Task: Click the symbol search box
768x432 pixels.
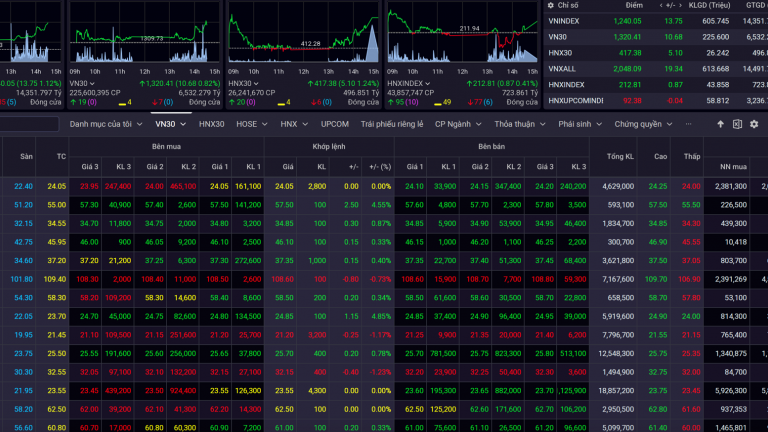Action: click(29, 124)
